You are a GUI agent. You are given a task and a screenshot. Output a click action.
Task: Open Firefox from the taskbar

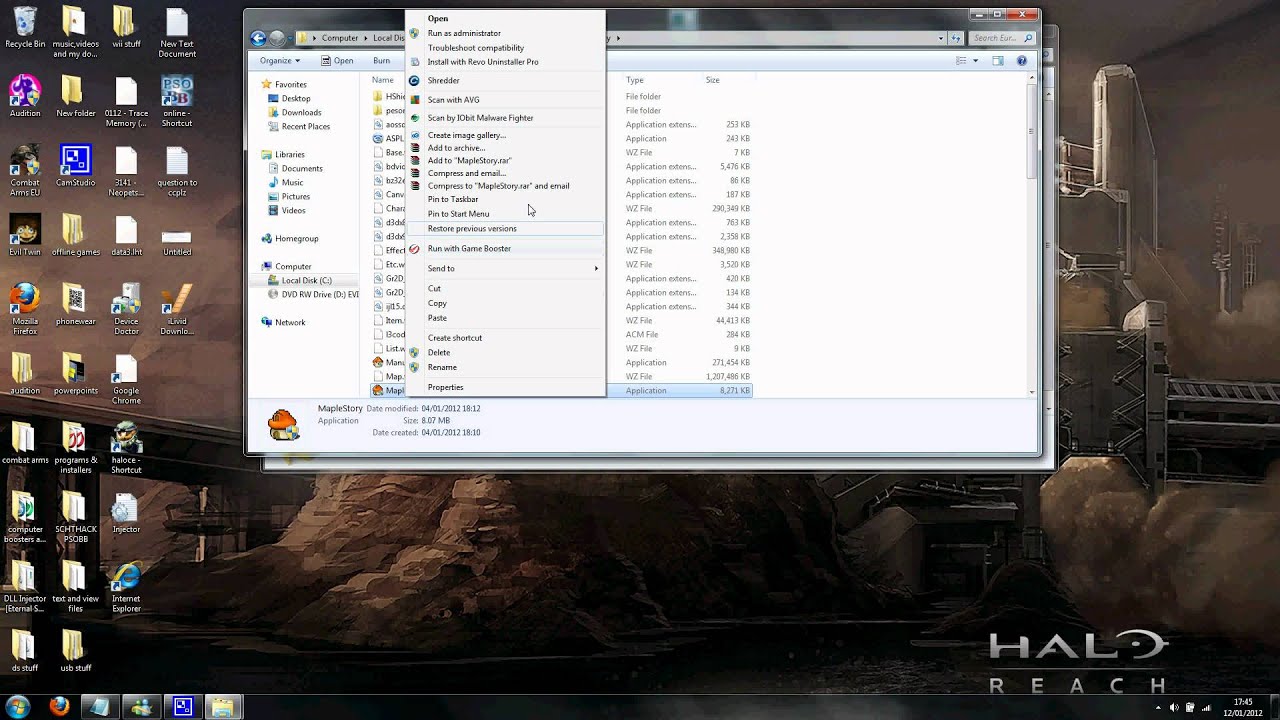(59, 706)
